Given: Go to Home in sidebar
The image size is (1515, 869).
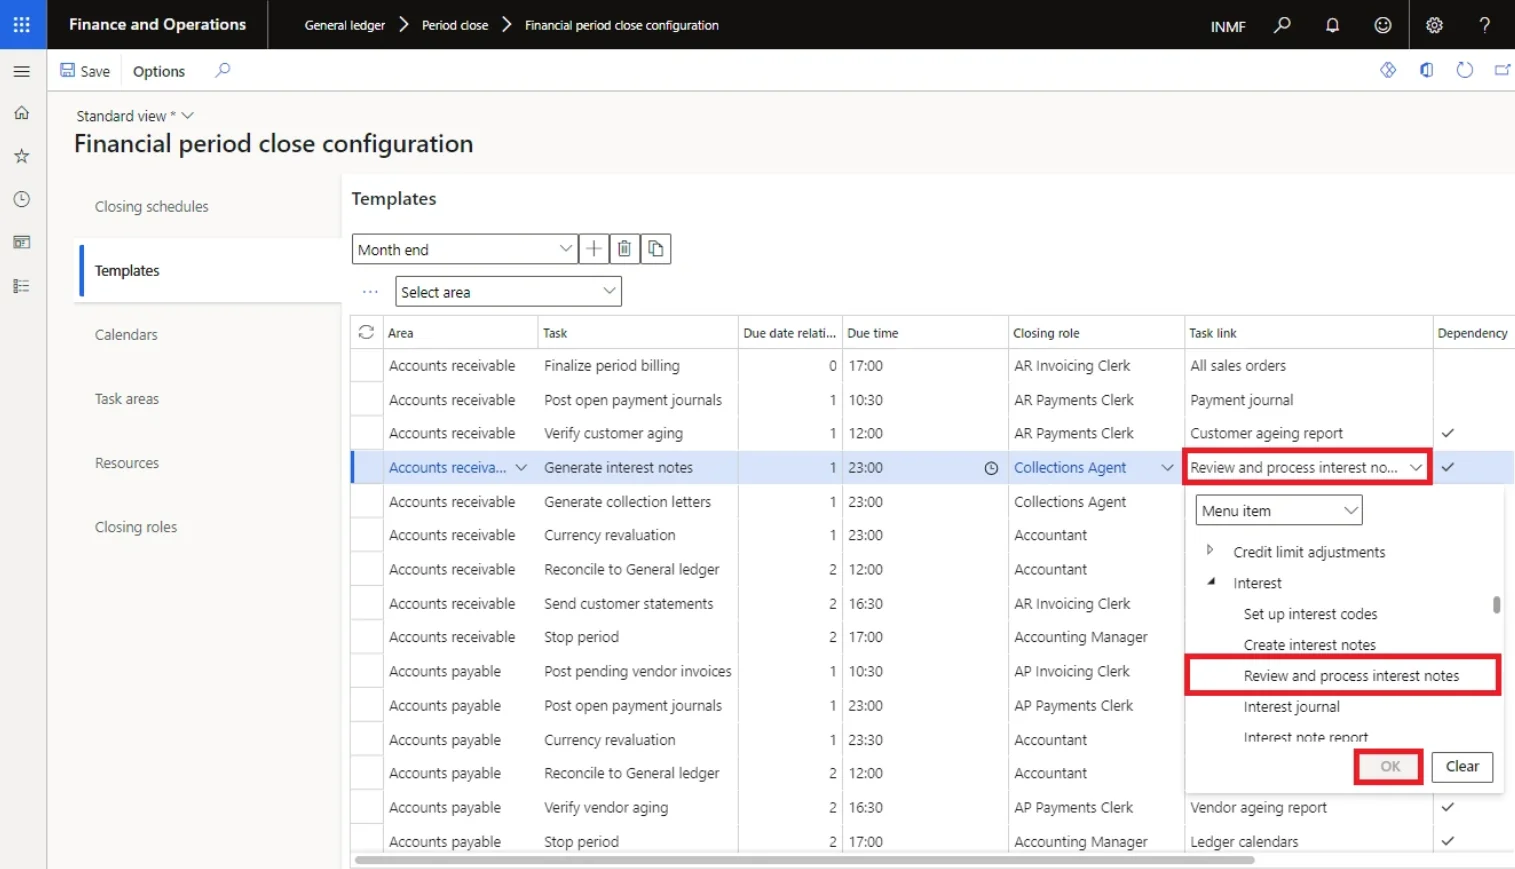Looking at the screenshot, I should coord(22,113).
